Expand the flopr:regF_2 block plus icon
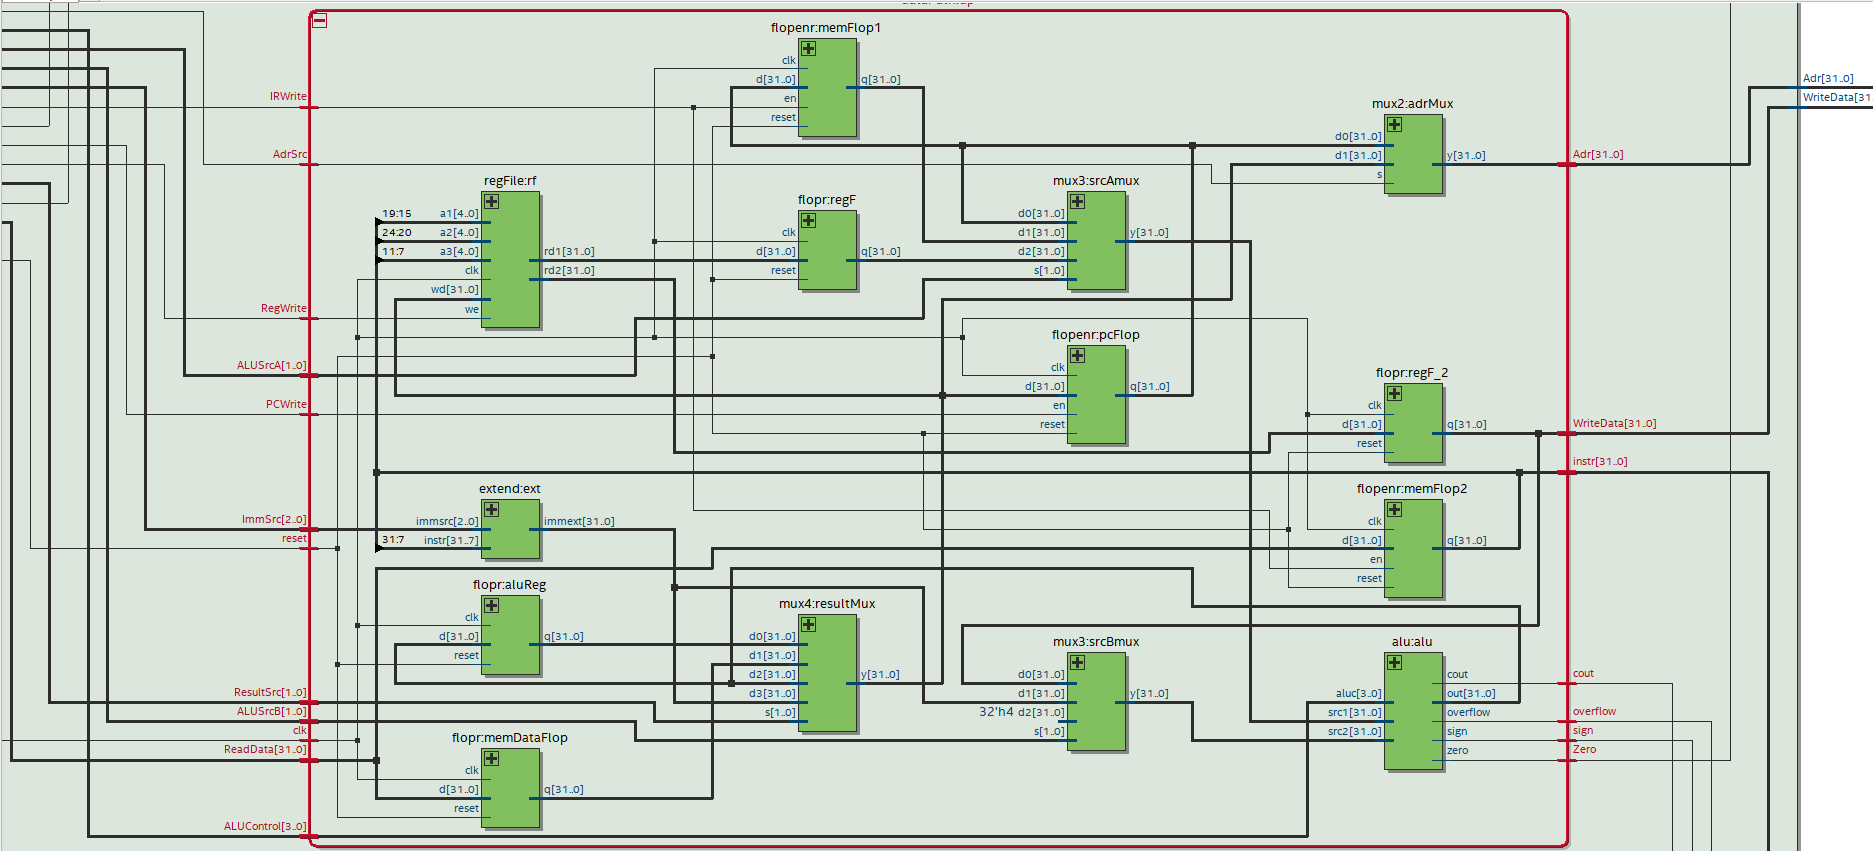Screen dimensions: 1873x851 (1395, 394)
